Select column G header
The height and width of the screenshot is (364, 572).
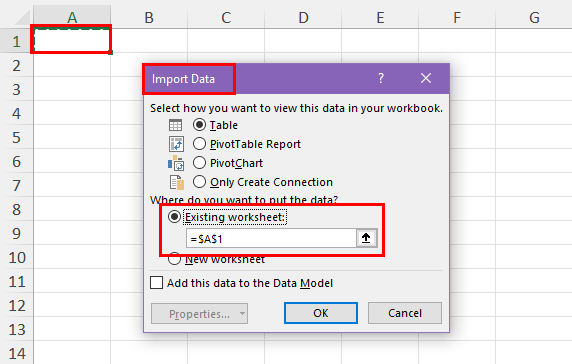coord(534,17)
